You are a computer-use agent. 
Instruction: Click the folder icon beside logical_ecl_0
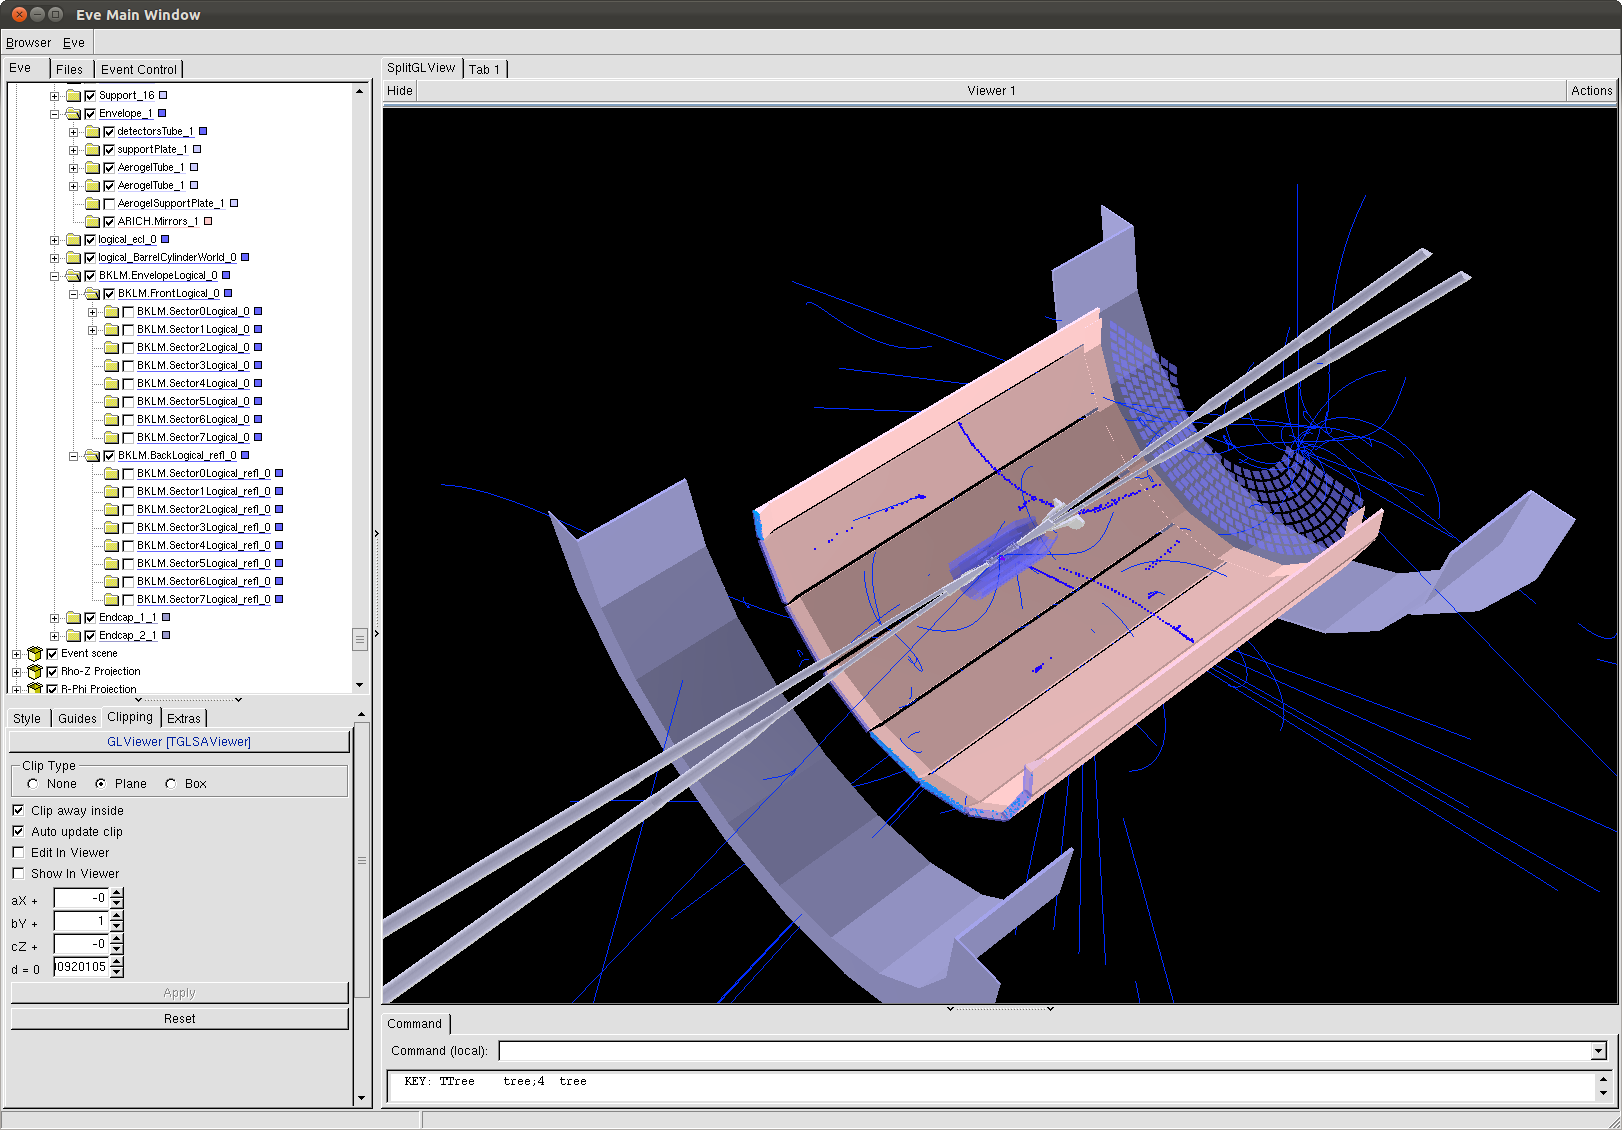[73, 240]
